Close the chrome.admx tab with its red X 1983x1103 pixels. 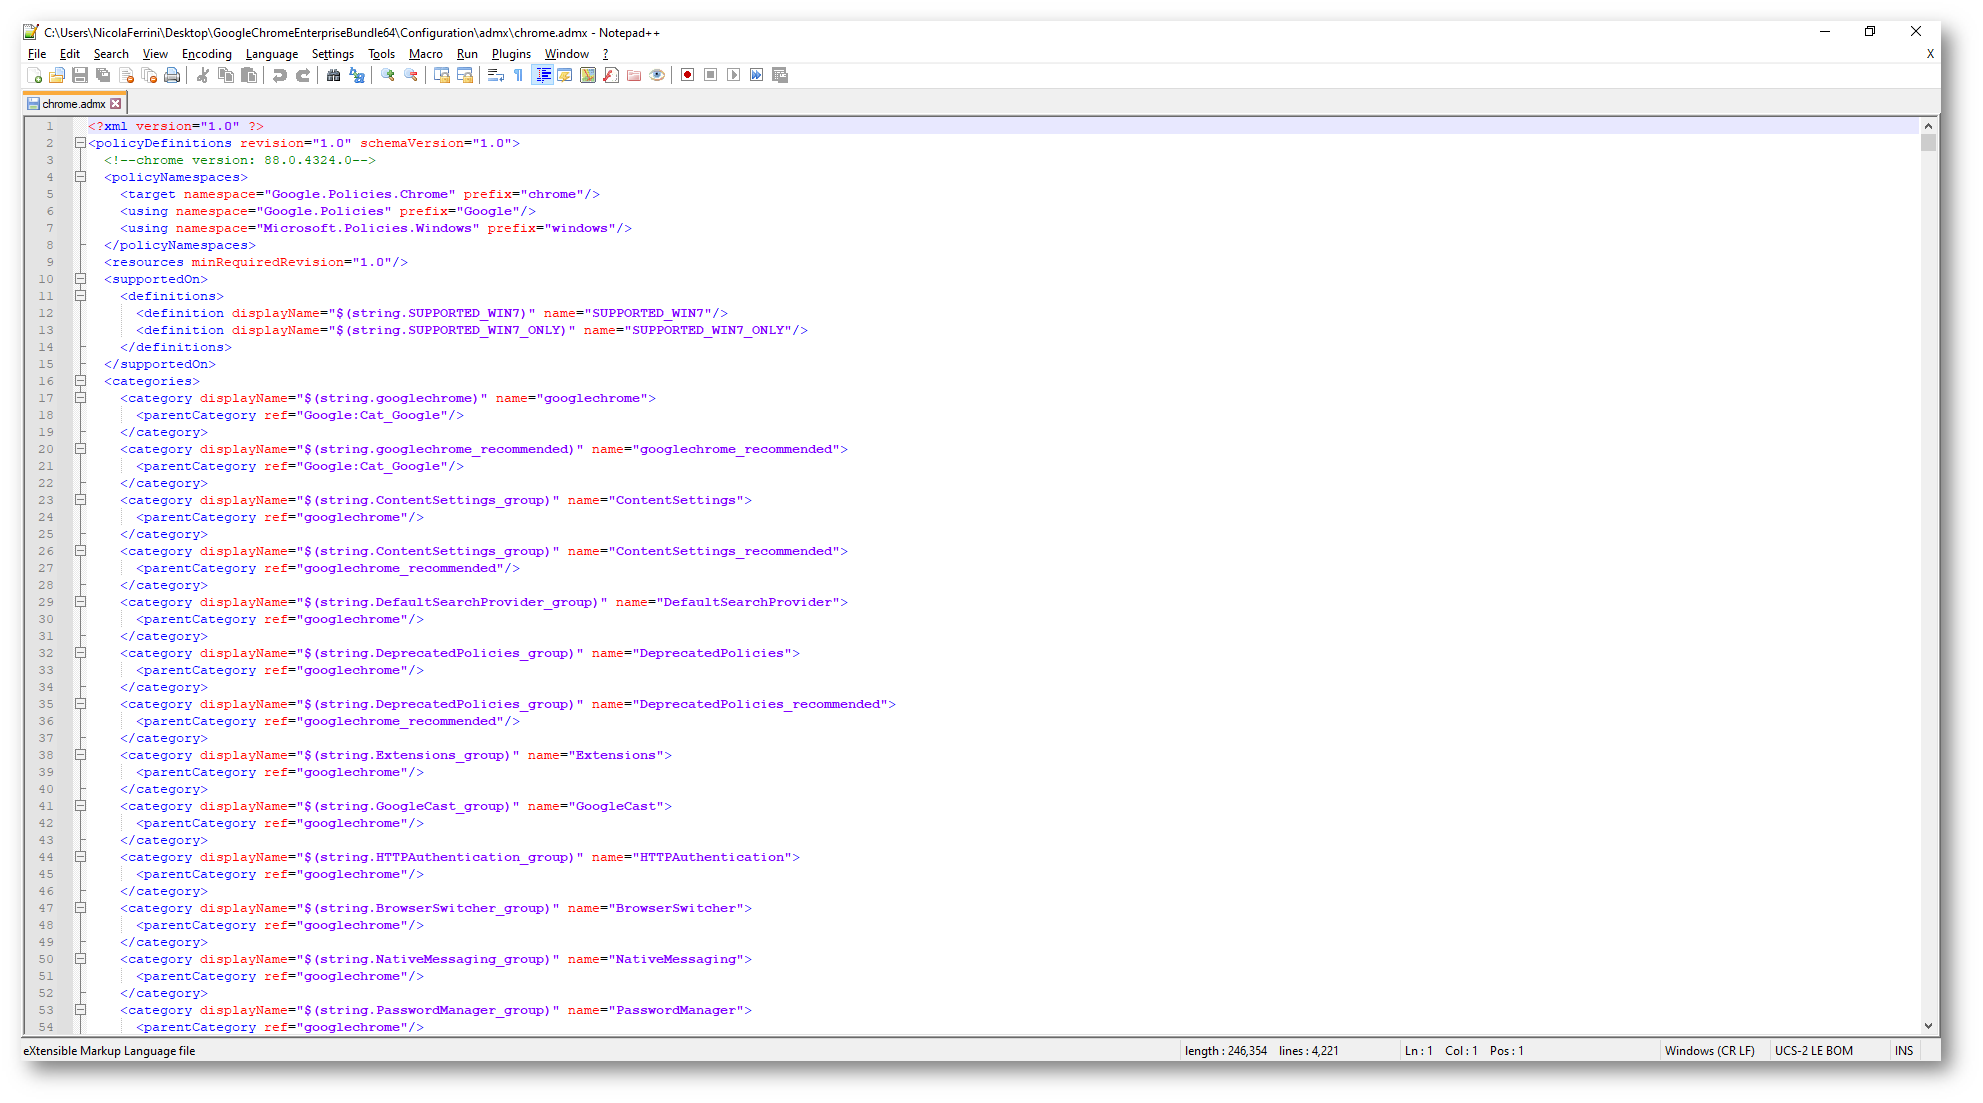point(116,104)
